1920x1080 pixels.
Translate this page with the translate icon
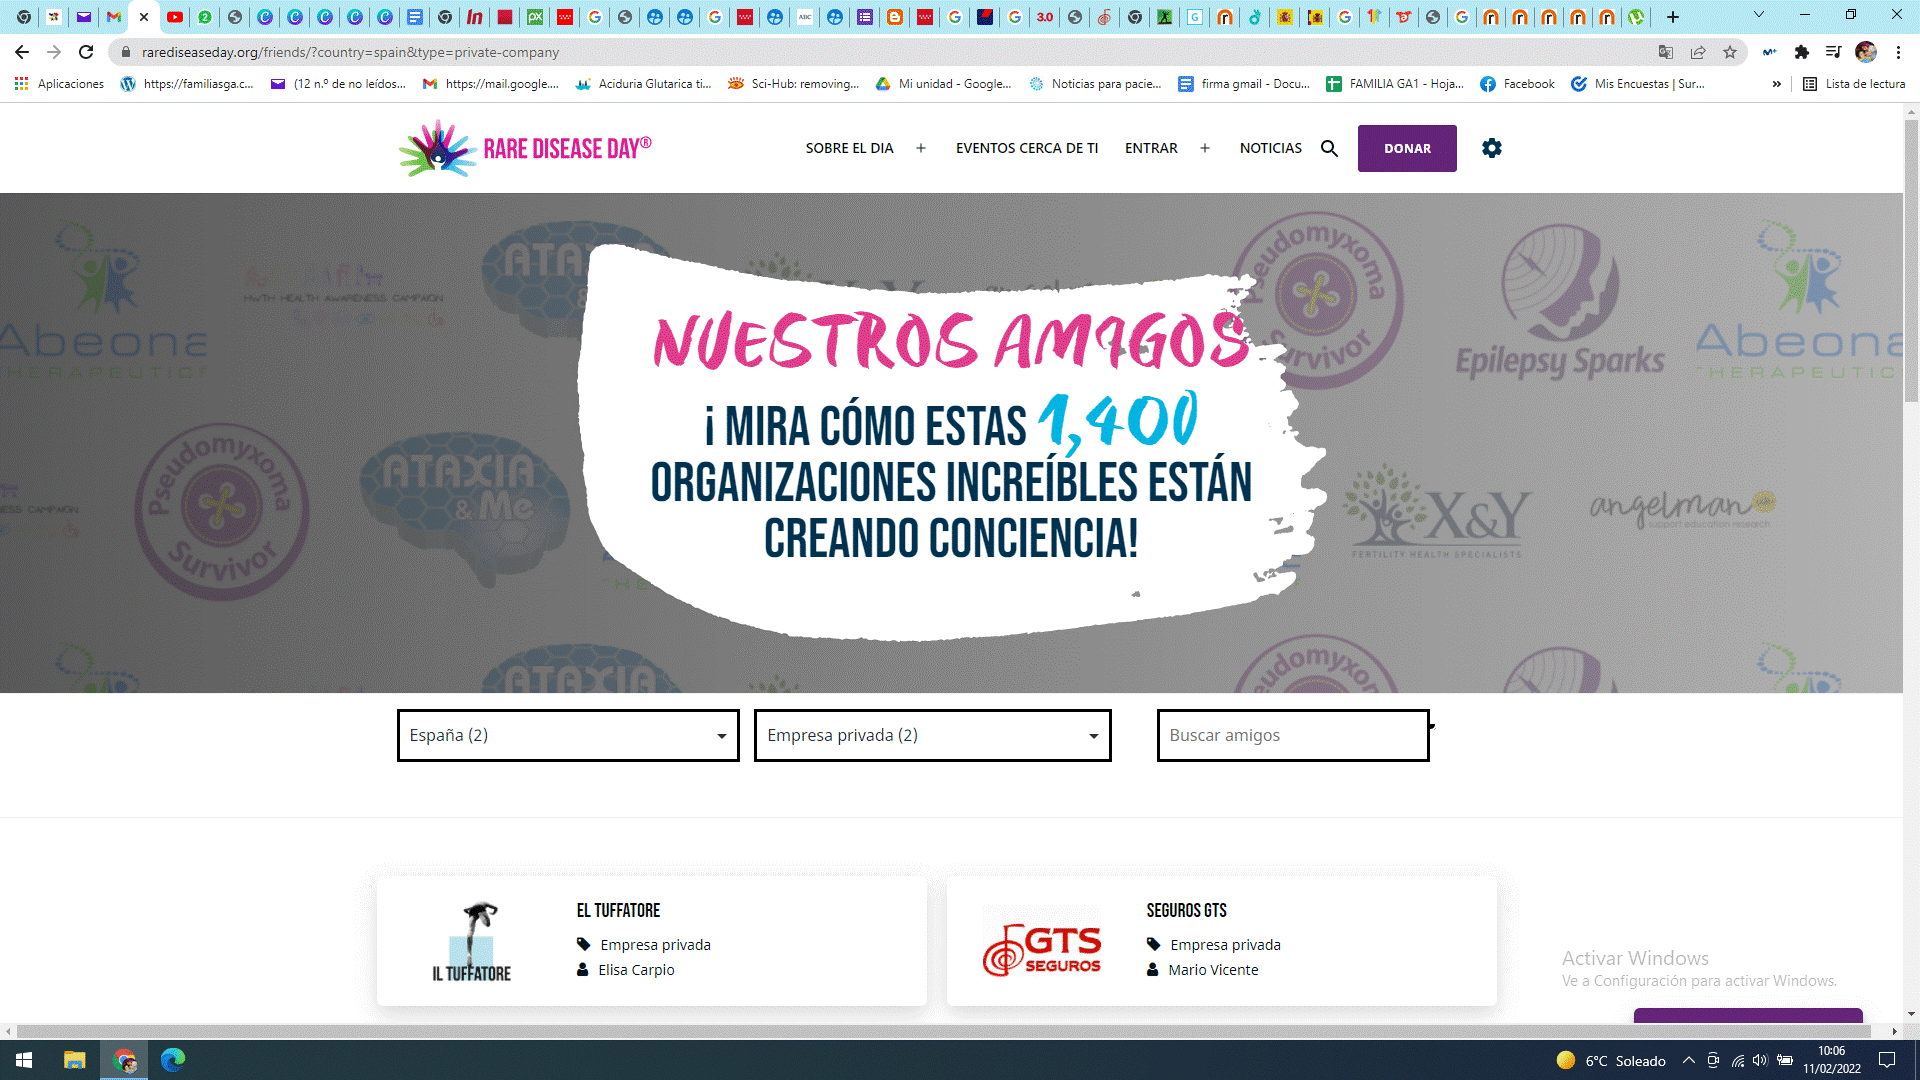tap(1666, 52)
